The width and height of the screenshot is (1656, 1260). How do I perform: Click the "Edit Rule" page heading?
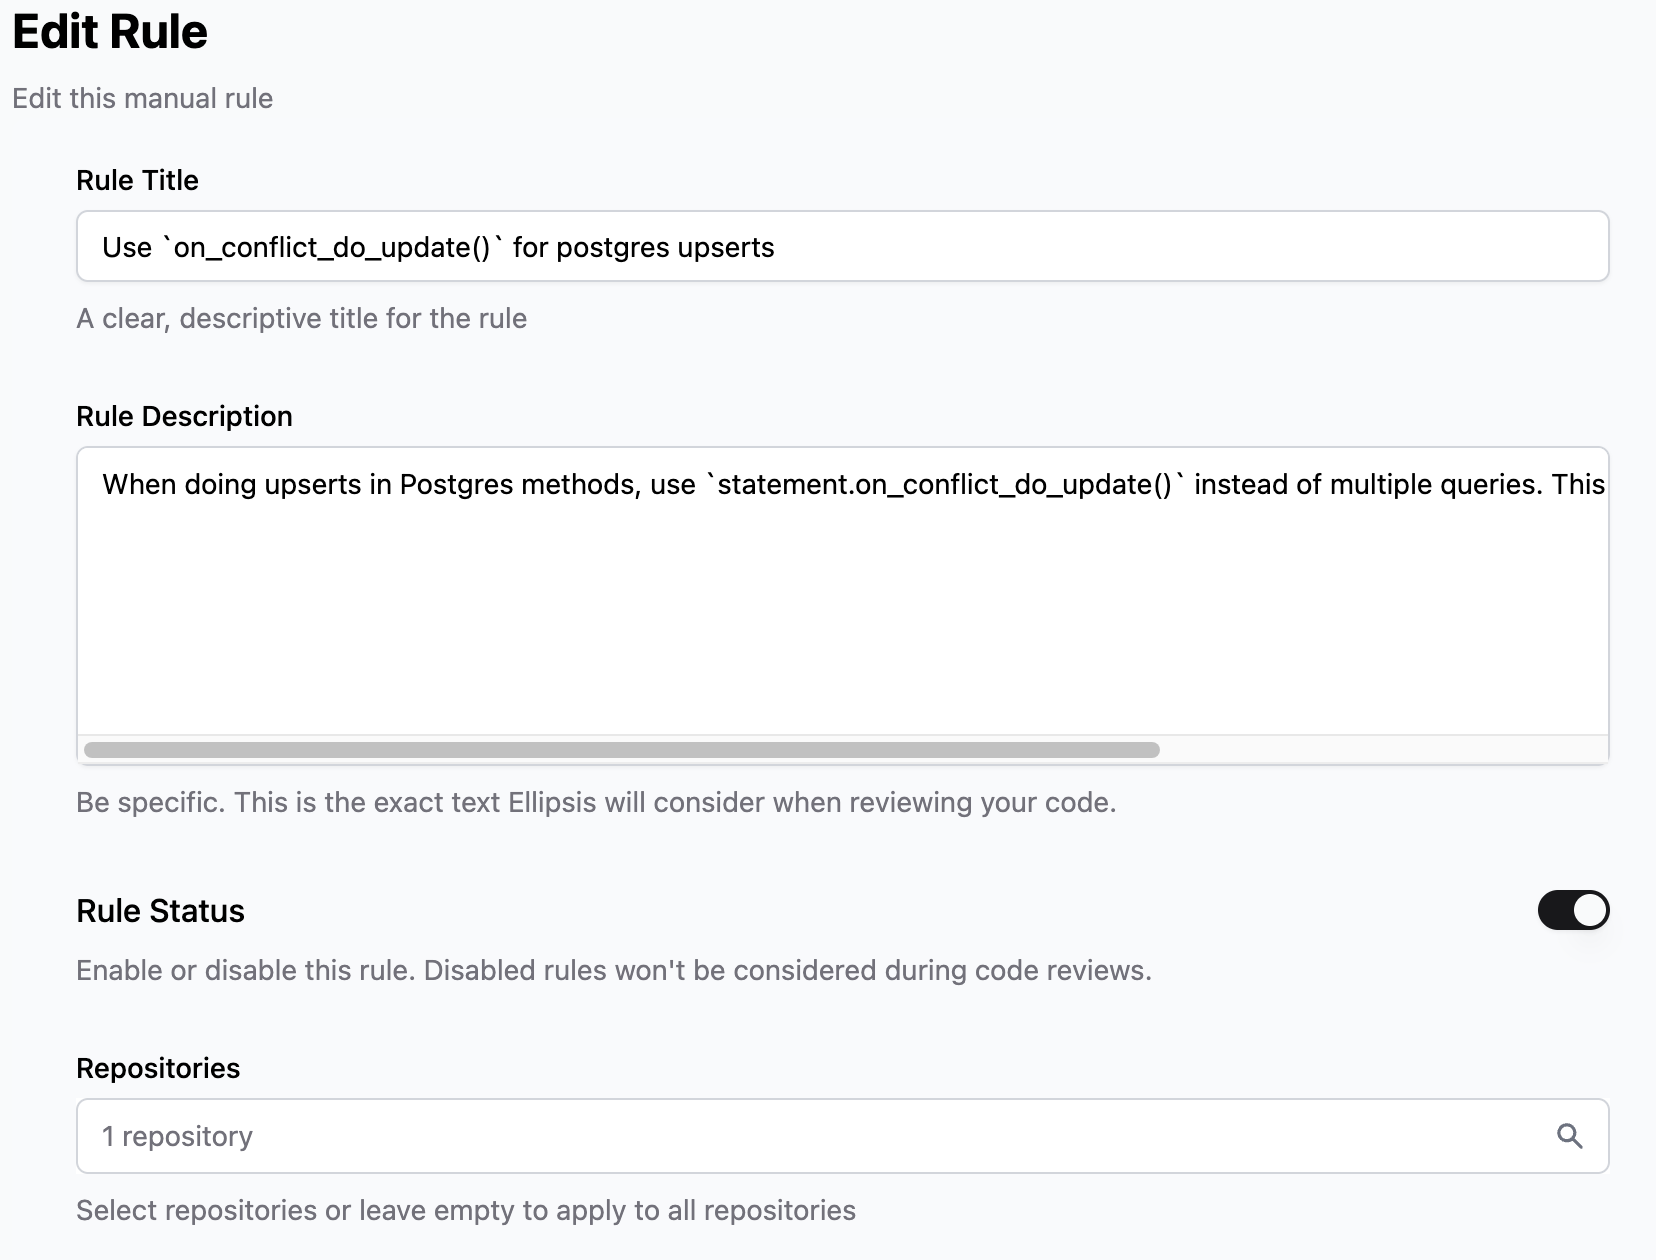click(110, 32)
